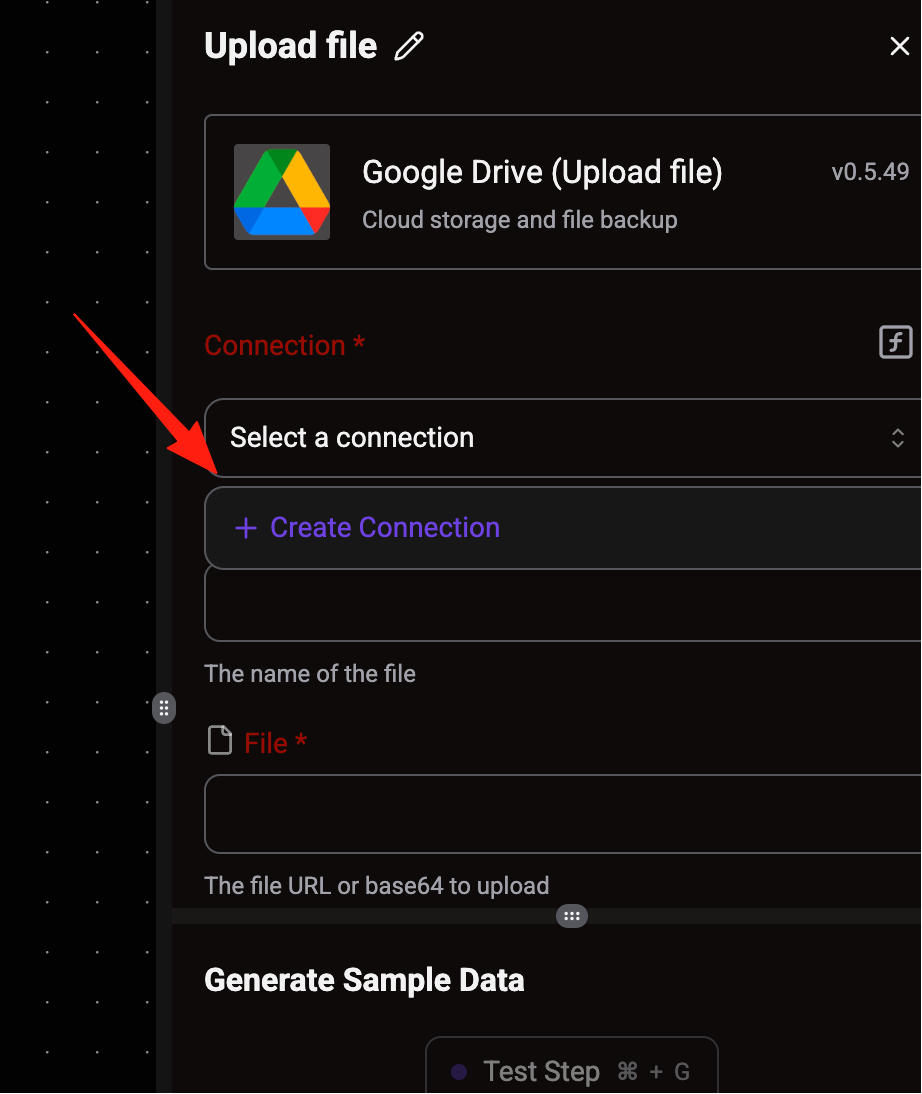Viewport: 922px width, 1094px height.
Task: Click the purple dot in Test Step
Action: [x=459, y=1072]
